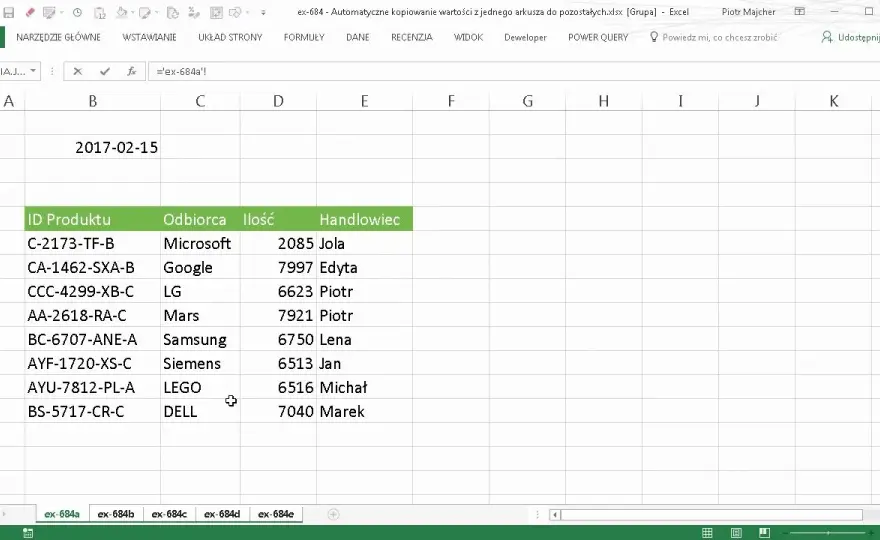Click the Piotr Majcher account name

[749, 12]
